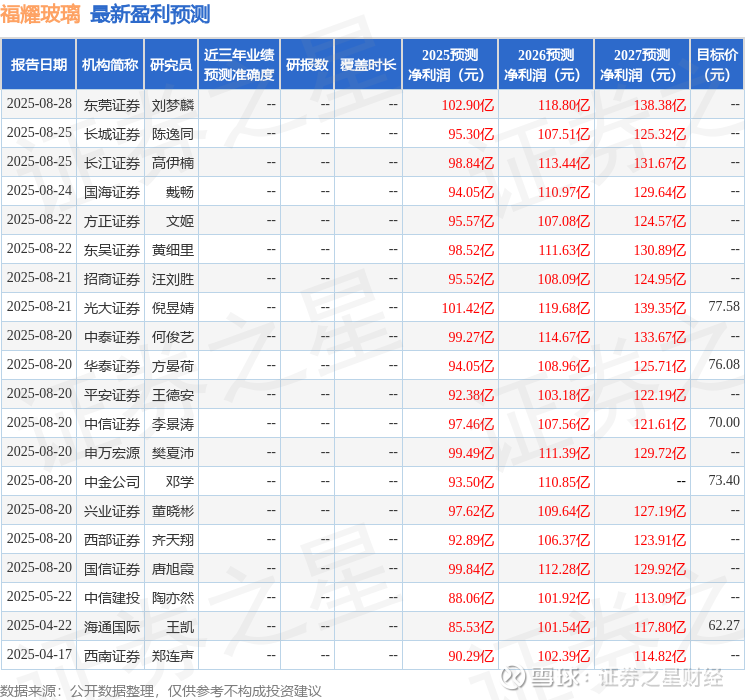The height and width of the screenshot is (700, 745).
Task: Click the 方正证券 institution cell
Action: click(112, 221)
